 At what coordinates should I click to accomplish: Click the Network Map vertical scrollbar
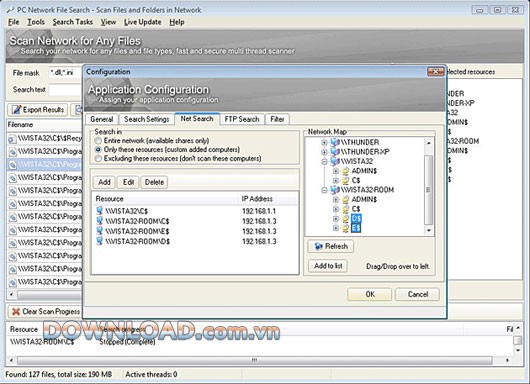point(429,186)
